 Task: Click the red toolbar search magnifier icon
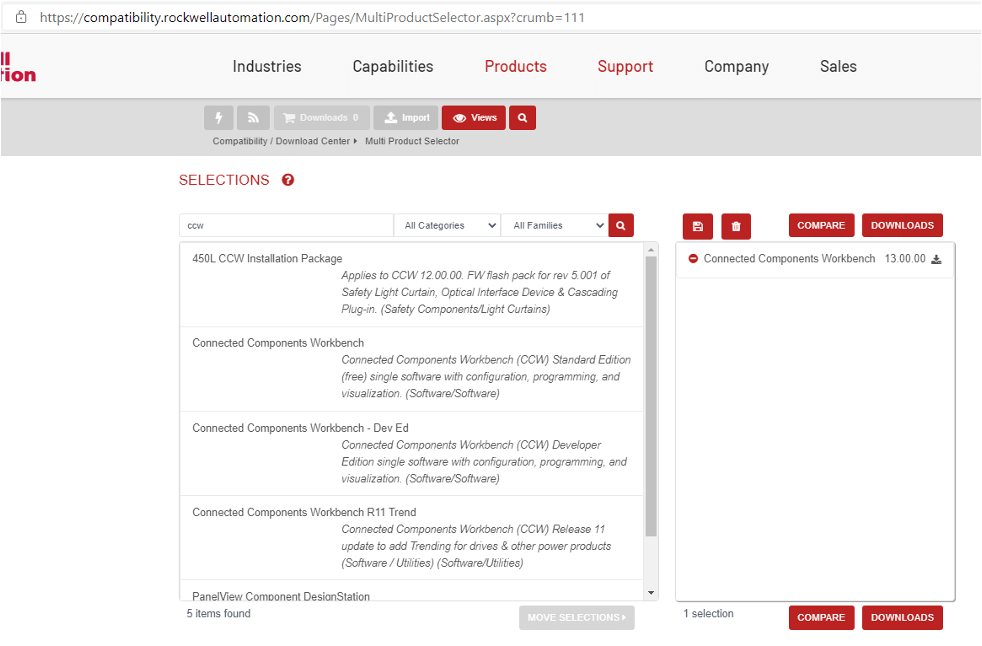point(522,118)
